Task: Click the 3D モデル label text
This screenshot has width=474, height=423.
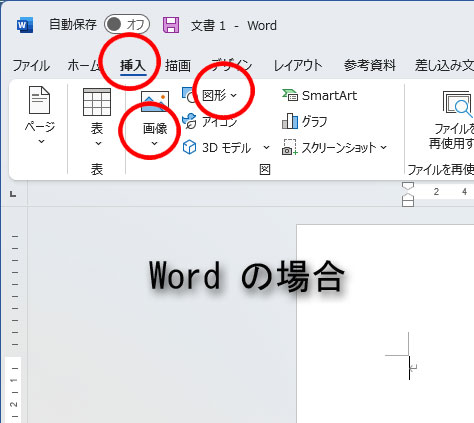Action: pos(226,148)
